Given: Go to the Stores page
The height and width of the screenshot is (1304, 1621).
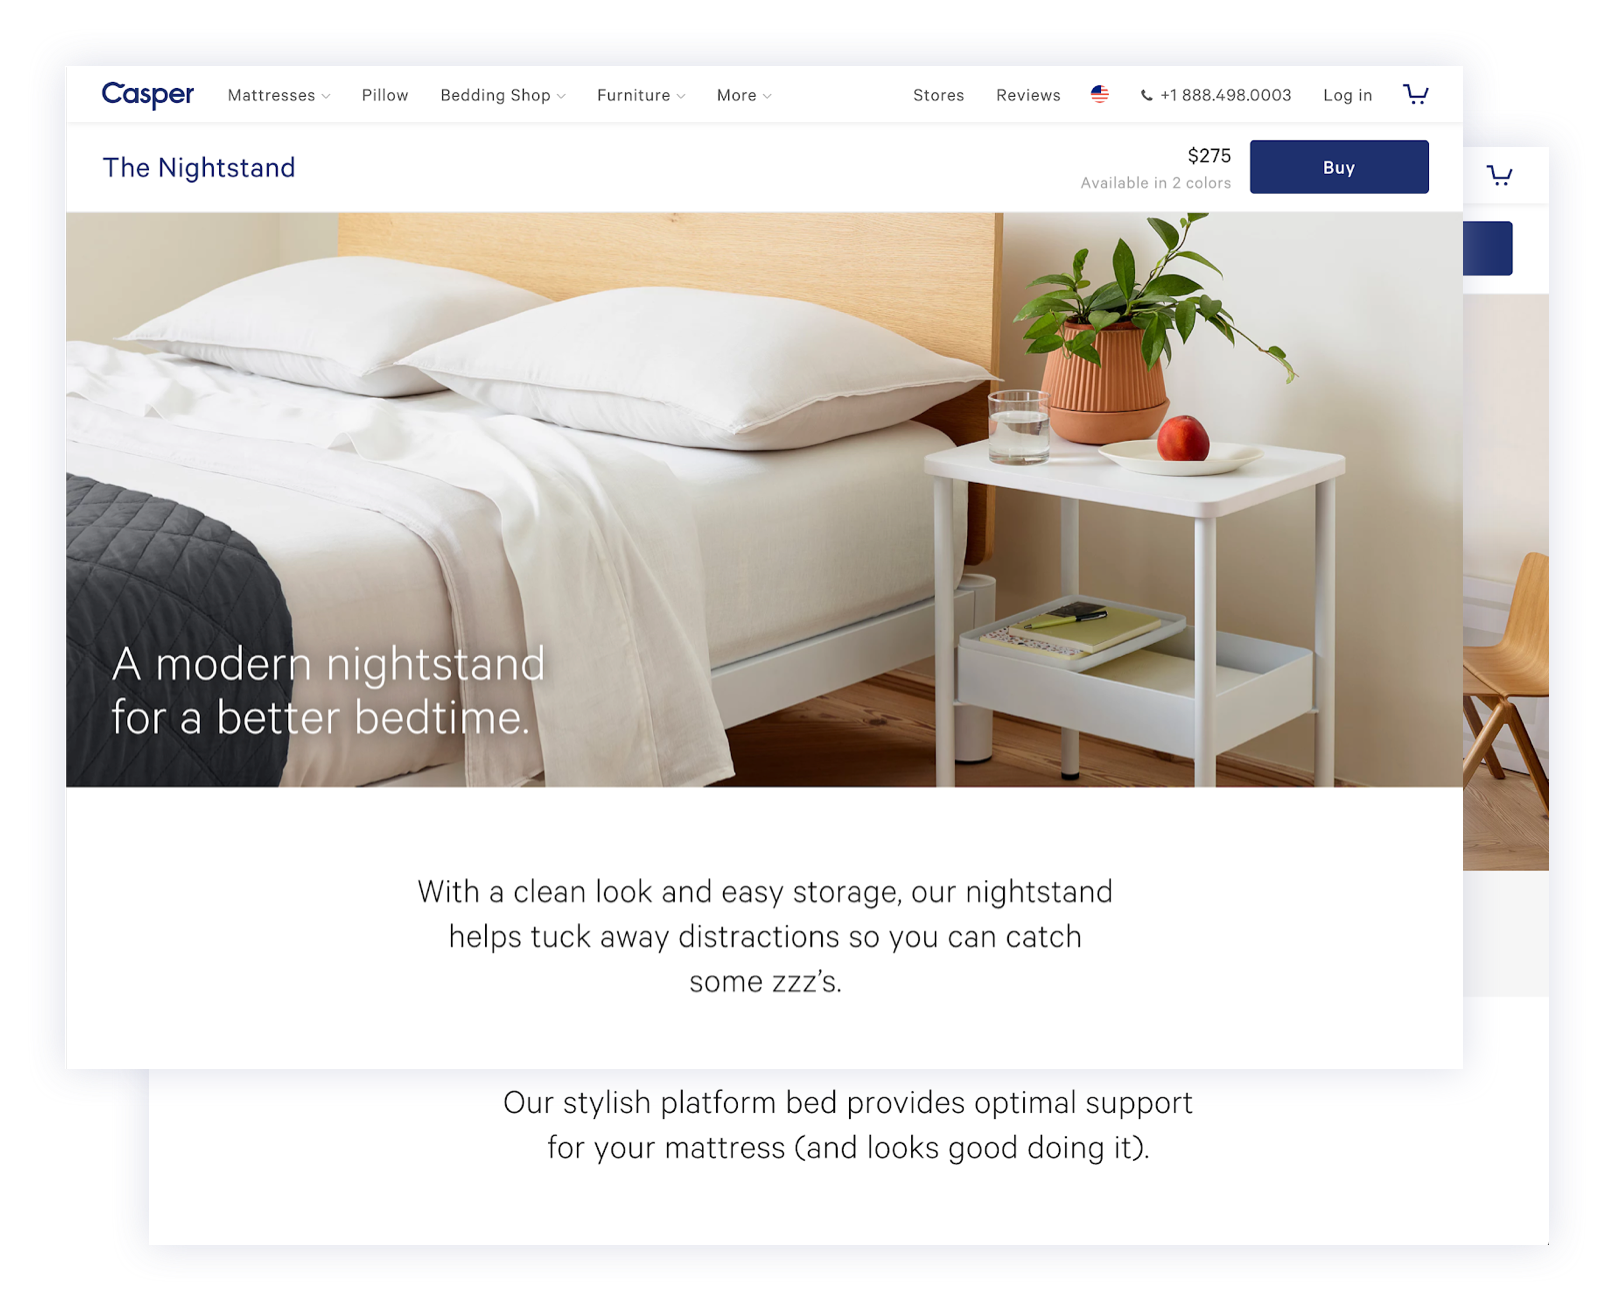Looking at the screenshot, I should [x=938, y=95].
